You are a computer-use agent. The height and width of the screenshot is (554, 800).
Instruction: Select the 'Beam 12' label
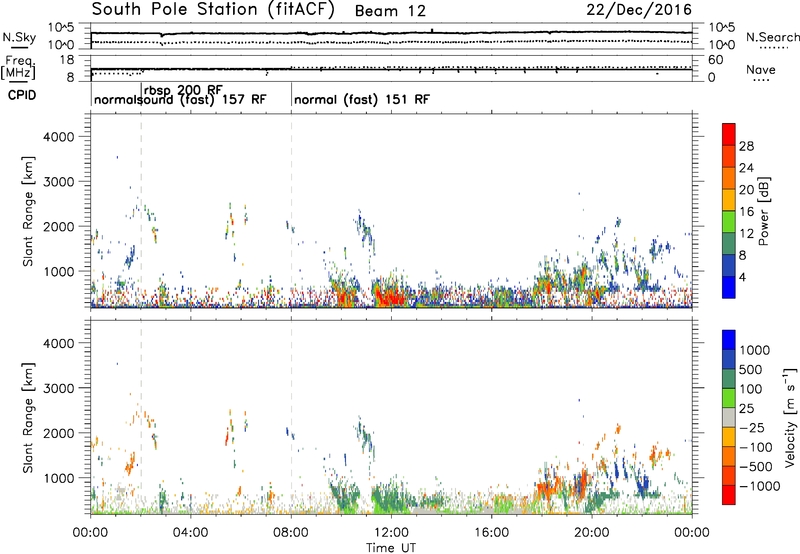390,11
